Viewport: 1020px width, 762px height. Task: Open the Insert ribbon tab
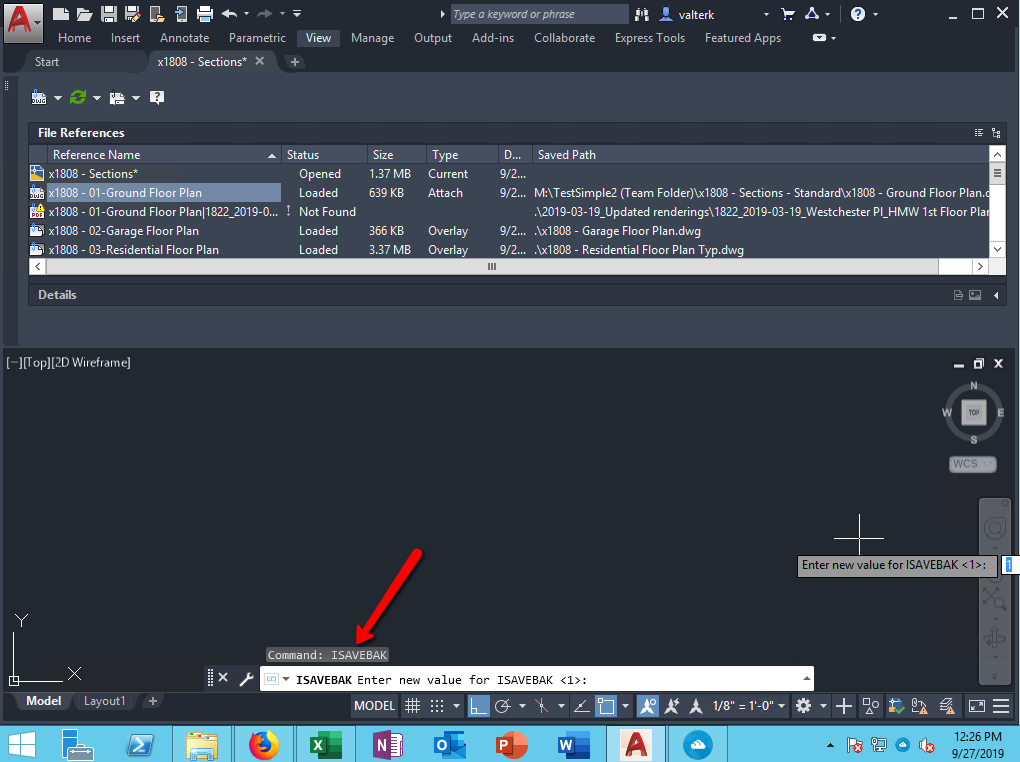pos(125,38)
